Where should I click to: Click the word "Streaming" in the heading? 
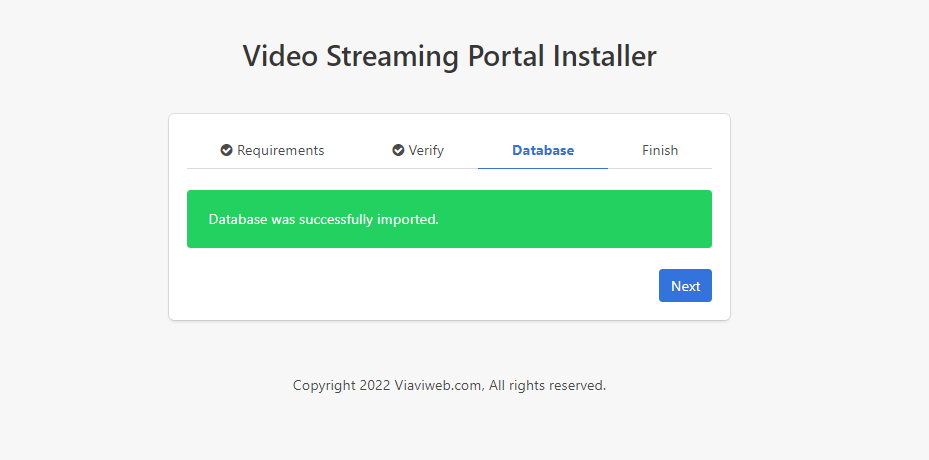tap(393, 56)
